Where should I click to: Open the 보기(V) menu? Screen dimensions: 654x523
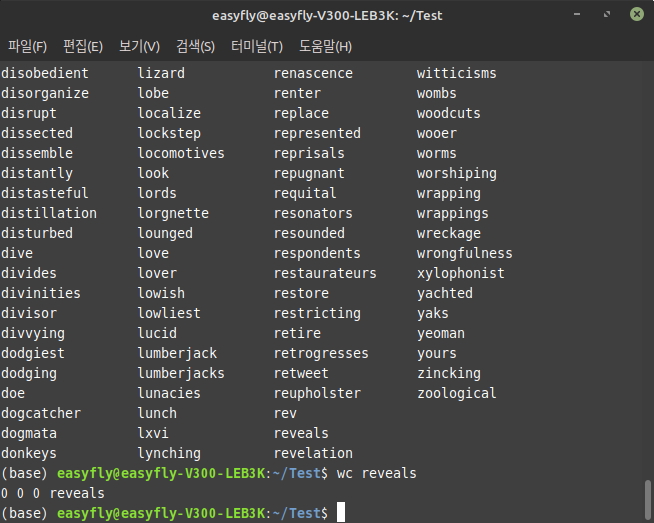139,46
